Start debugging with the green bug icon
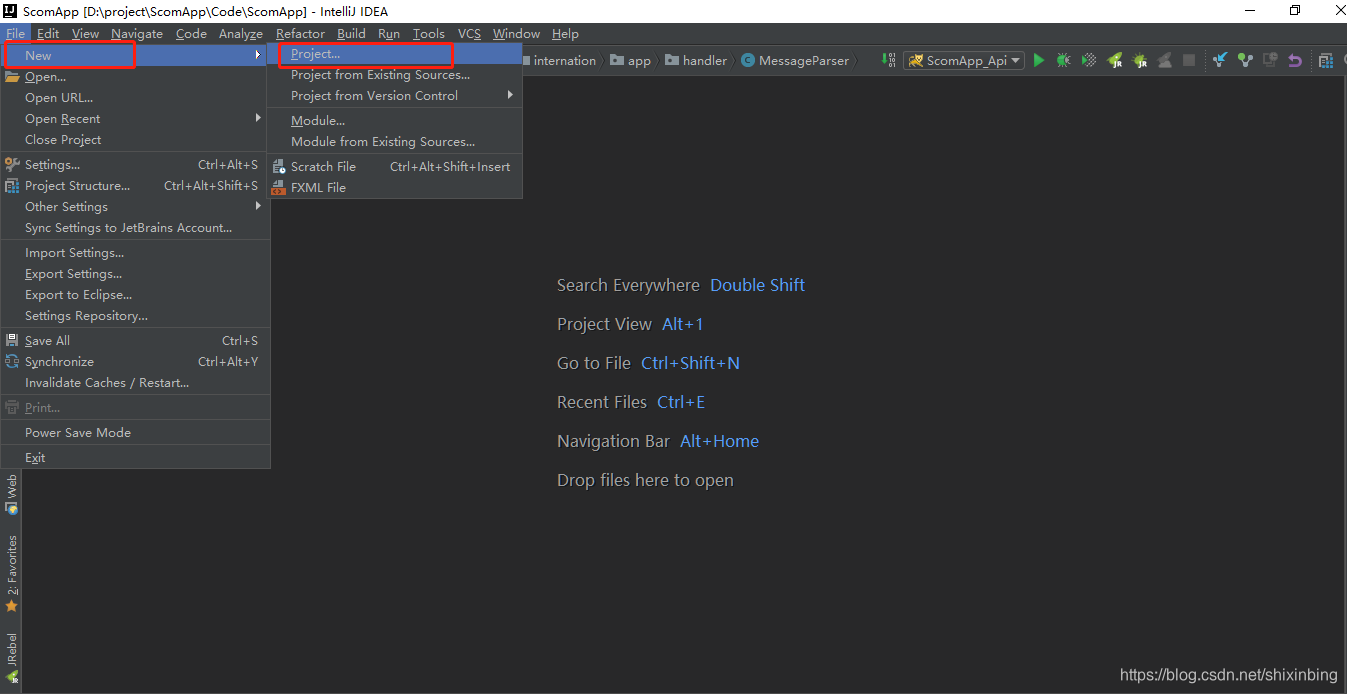The width and height of the screenshot is (1347, 694). coord(1063,60)
